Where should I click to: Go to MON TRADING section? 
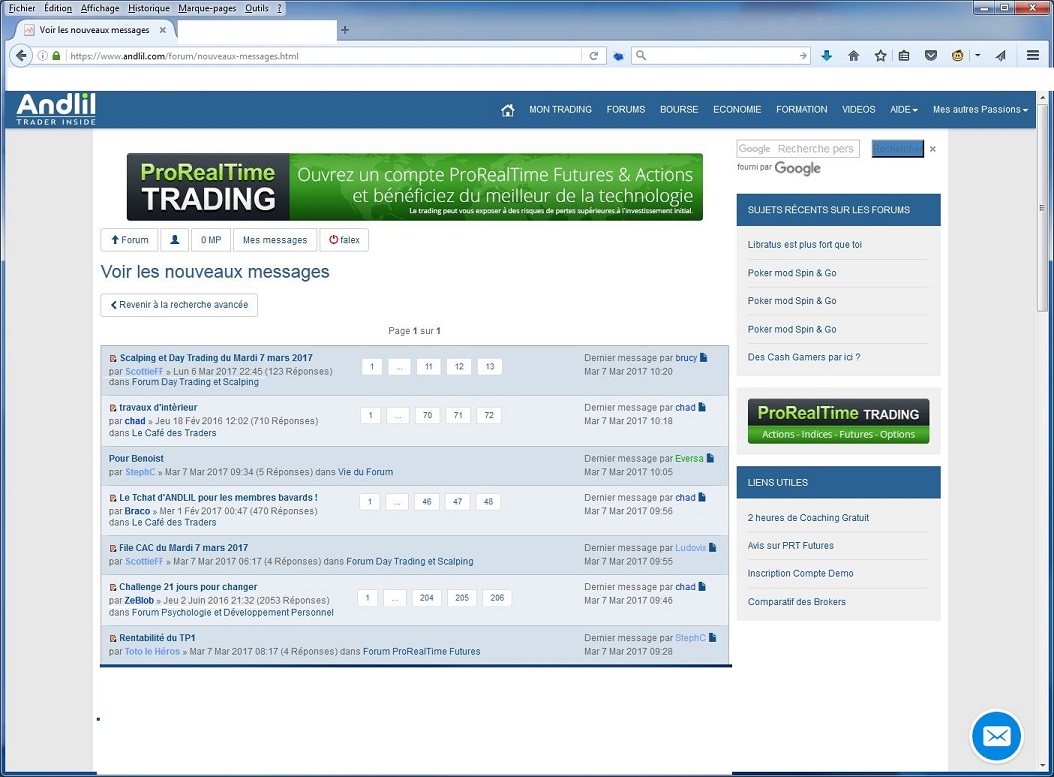[560, 110]
